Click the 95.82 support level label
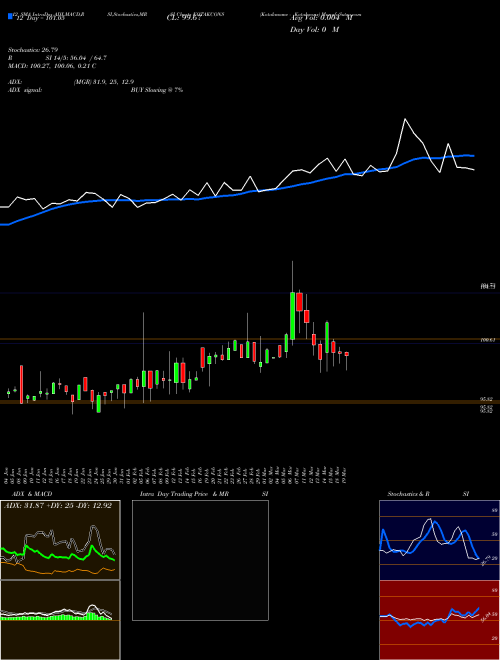Image resolution: width=500 pixels, height=660 pixels. (x=487, y=399)
